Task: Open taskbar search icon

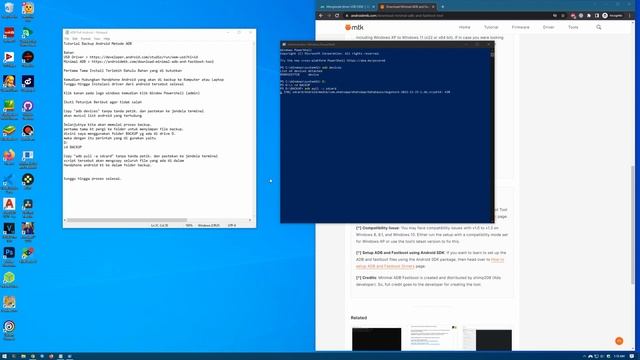Action: click(x=14, y=356)
